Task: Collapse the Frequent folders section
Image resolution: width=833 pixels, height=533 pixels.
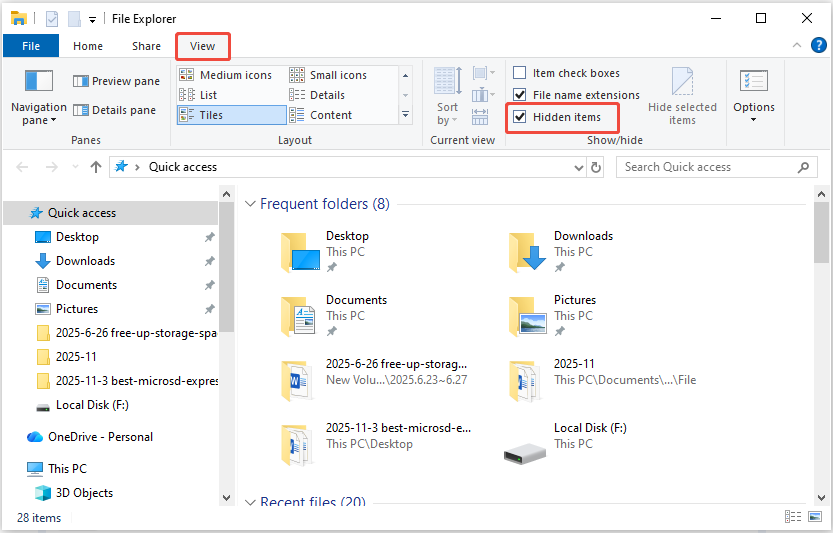Action: tap(250, 204)
